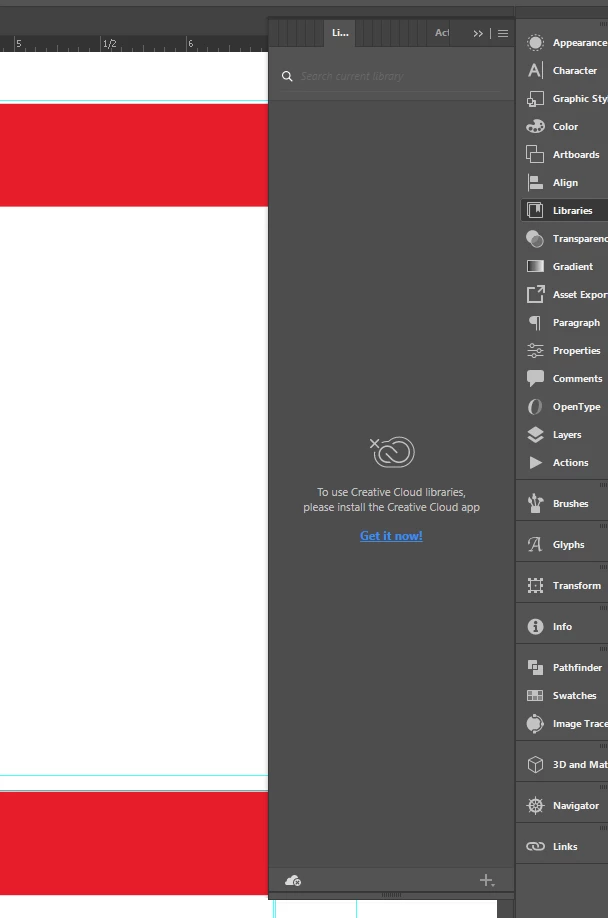Click the cloud sync status icon
The width and height of the screenshot is (608, 918).
tap(293, 881)
